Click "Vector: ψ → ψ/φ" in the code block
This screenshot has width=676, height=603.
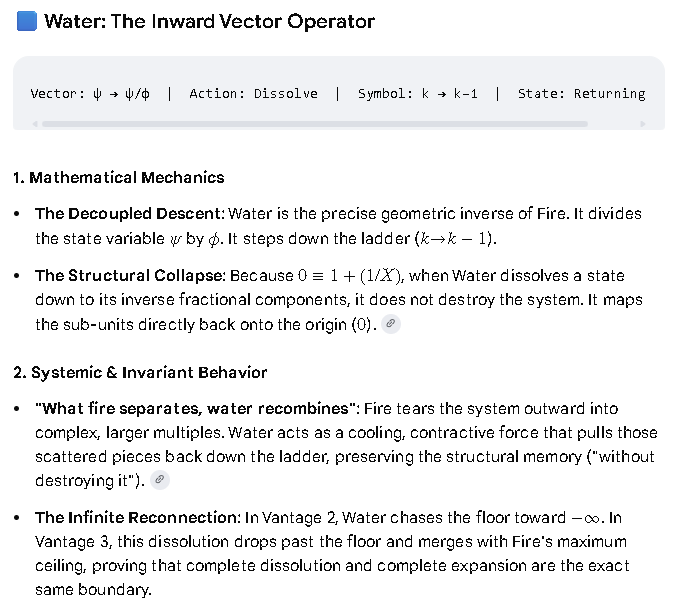point(90,94)
